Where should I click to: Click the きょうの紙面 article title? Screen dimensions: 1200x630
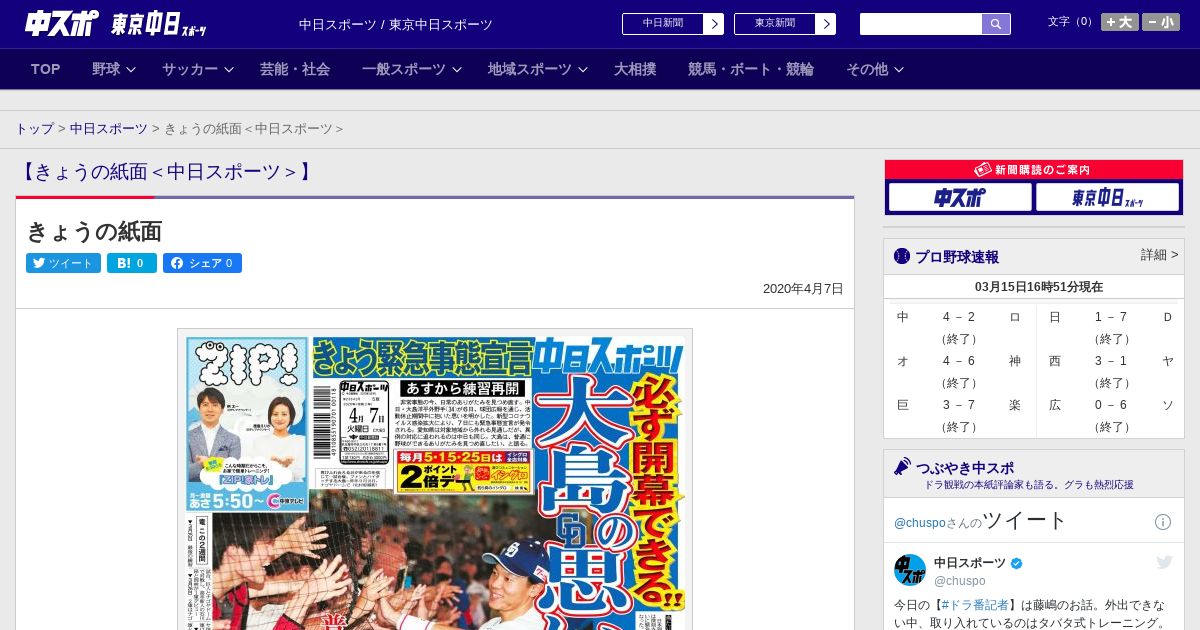[94, 231]
